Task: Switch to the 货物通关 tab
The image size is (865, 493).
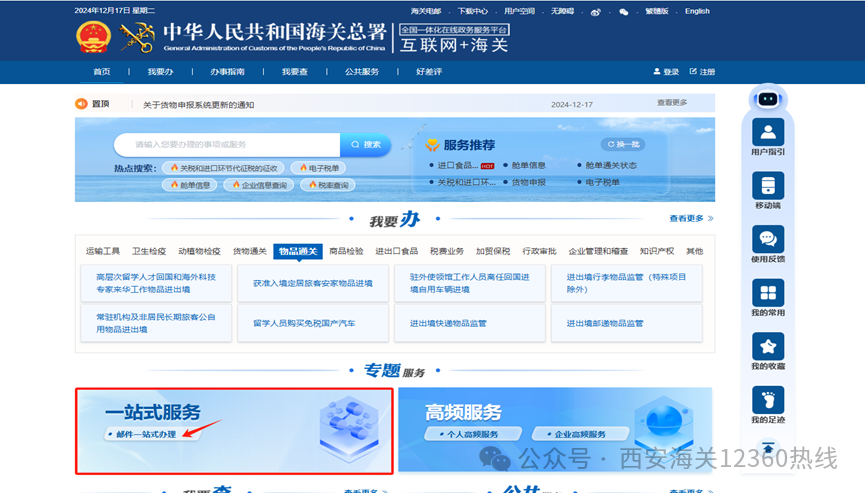Action: pos(249,251)
